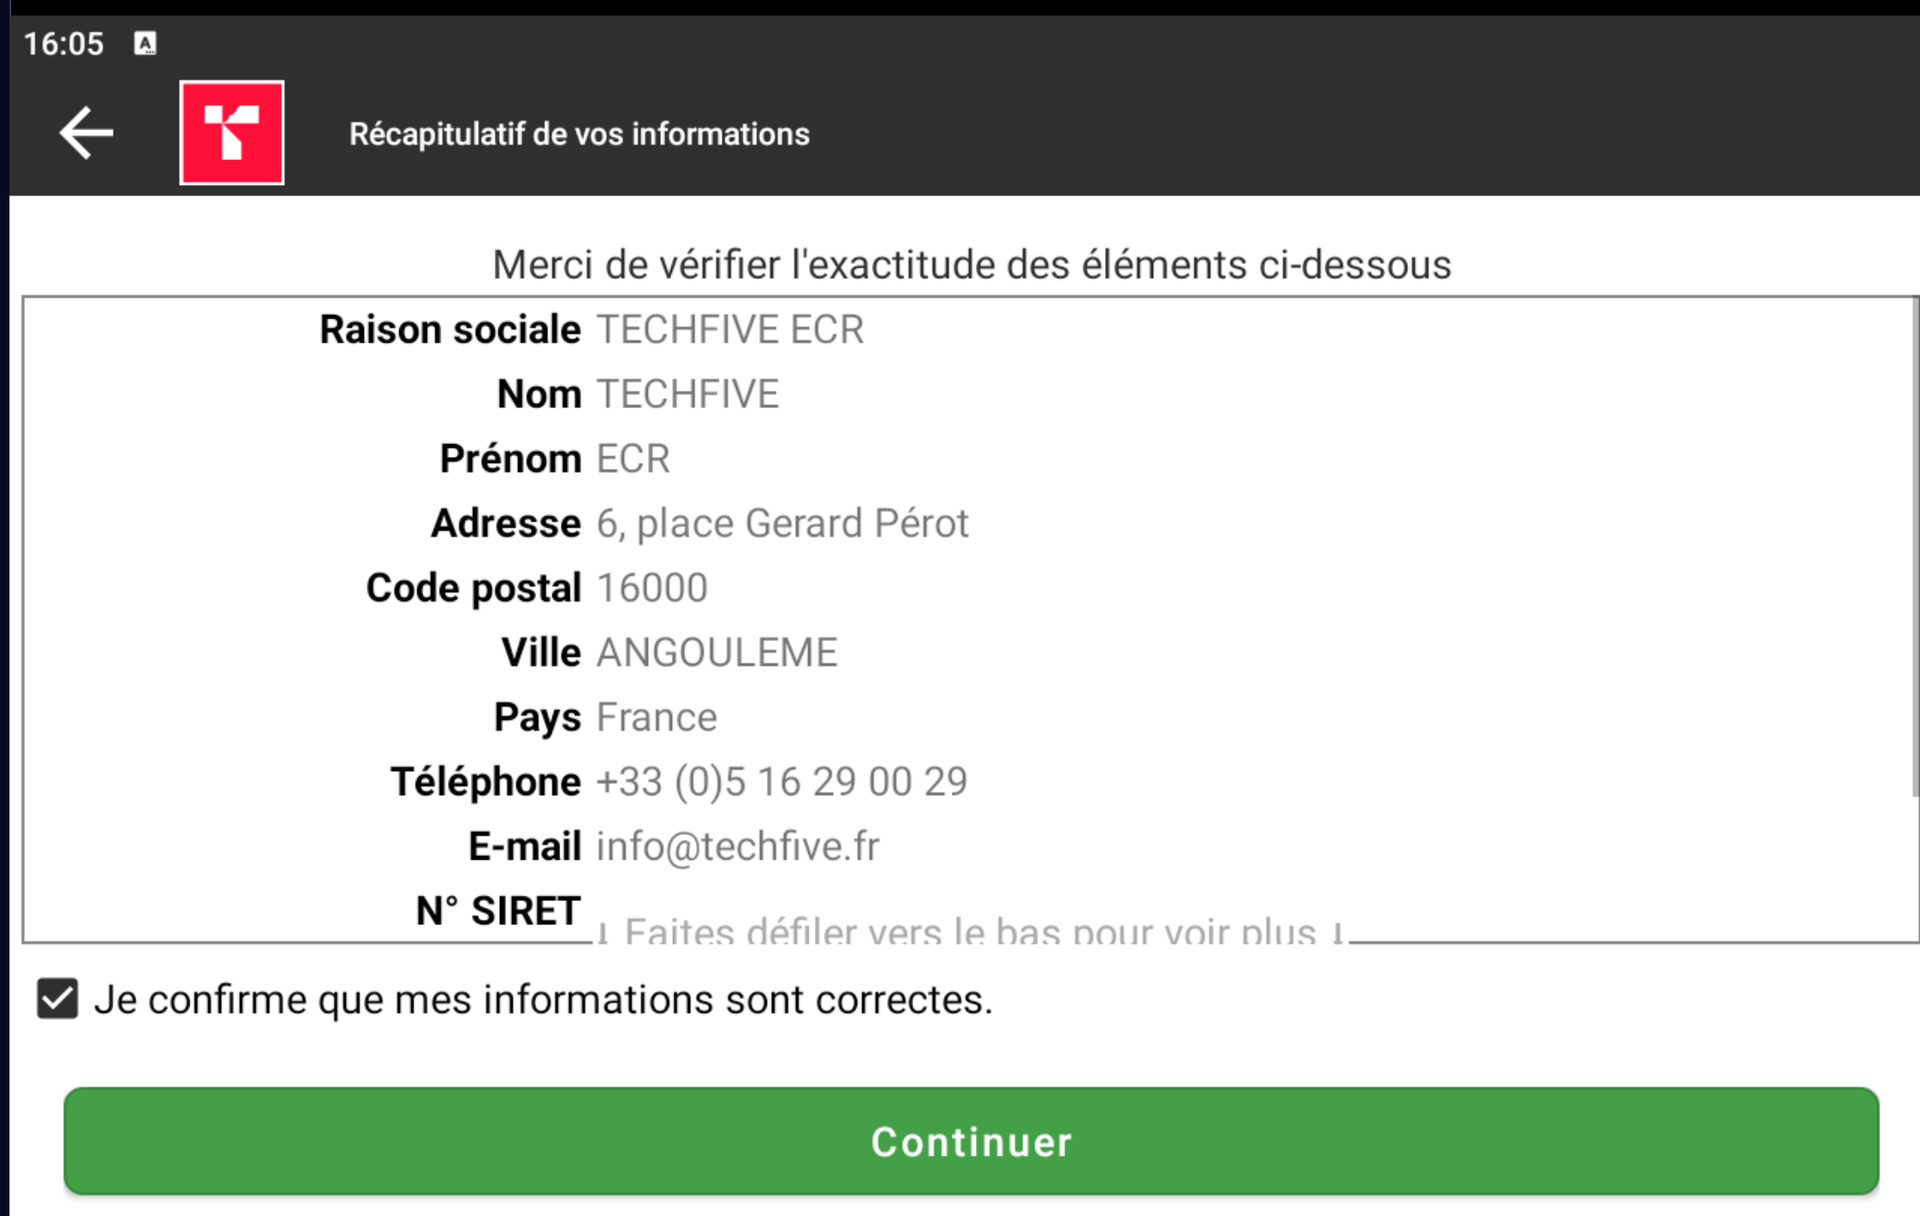Tap the email info@techfive.fr
This screenshot has width=1920, height=1216.
coord(738,847)
